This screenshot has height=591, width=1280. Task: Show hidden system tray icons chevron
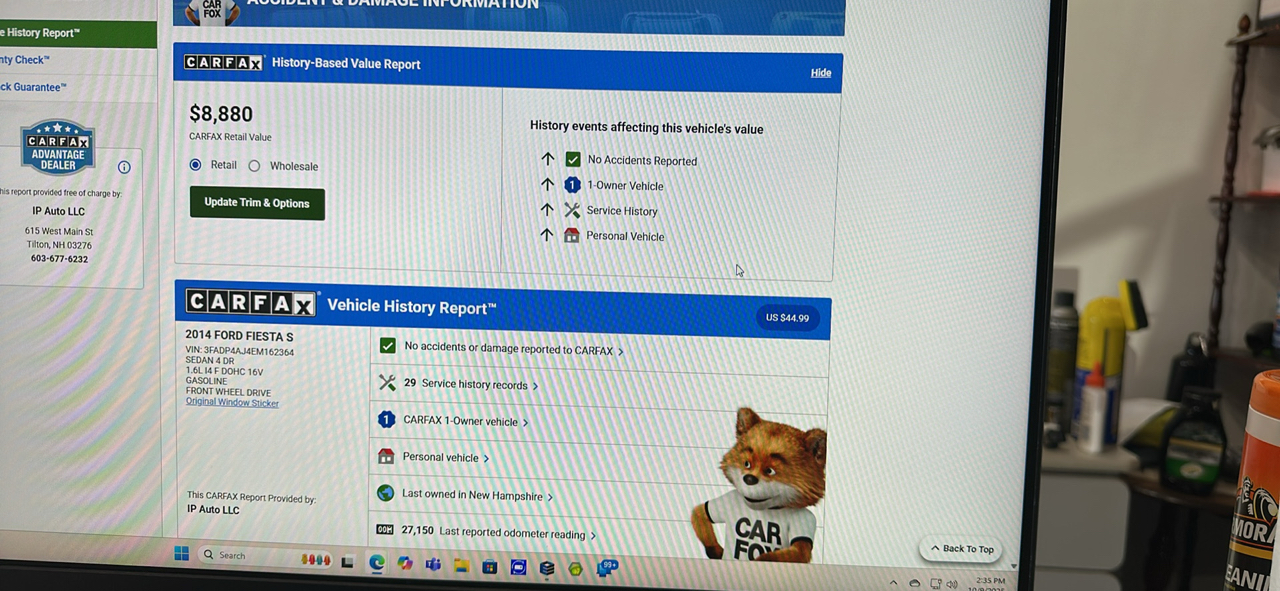point(892,582)
